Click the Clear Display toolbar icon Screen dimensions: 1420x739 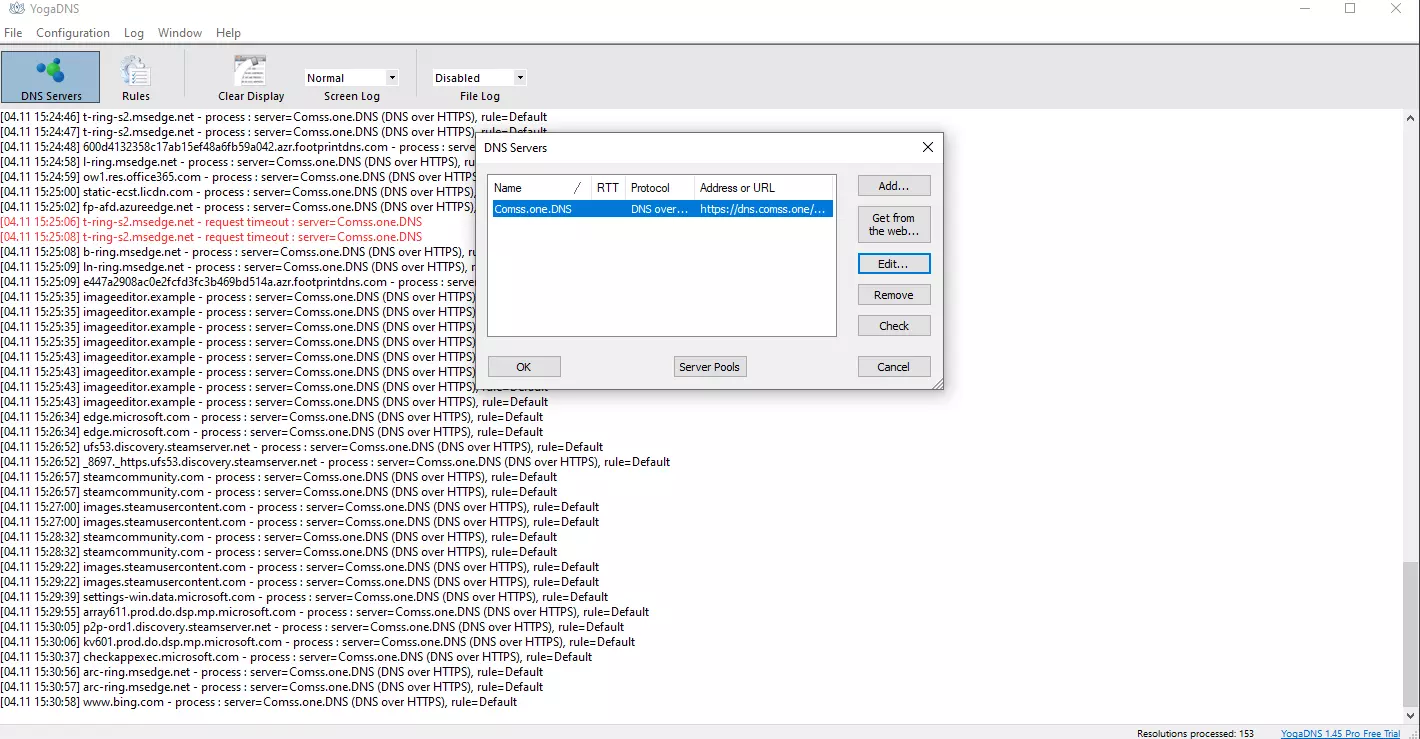coord(251,77)
